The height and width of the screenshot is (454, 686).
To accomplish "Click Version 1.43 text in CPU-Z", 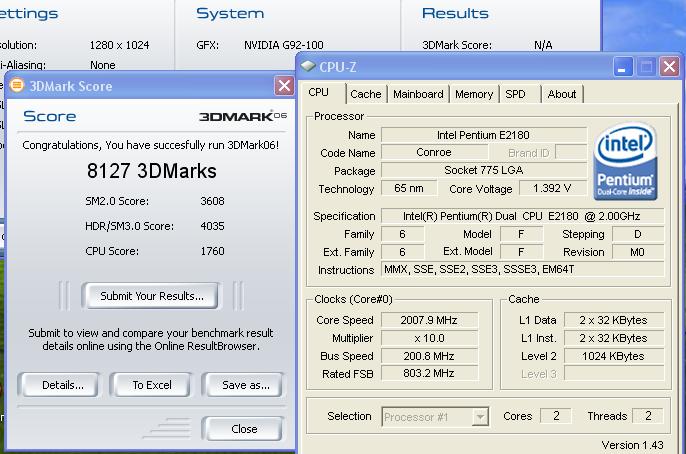I will (632, 445).
